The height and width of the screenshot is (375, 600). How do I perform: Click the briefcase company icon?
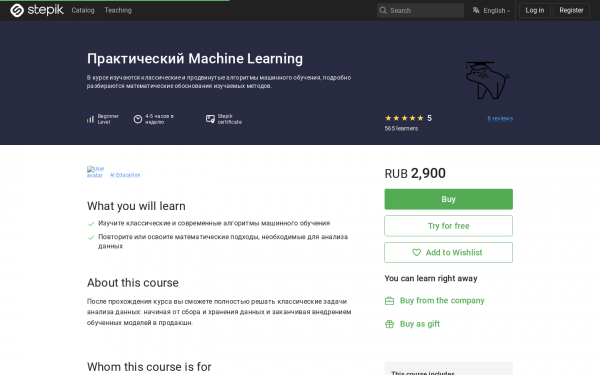click(x=389, y=301)
